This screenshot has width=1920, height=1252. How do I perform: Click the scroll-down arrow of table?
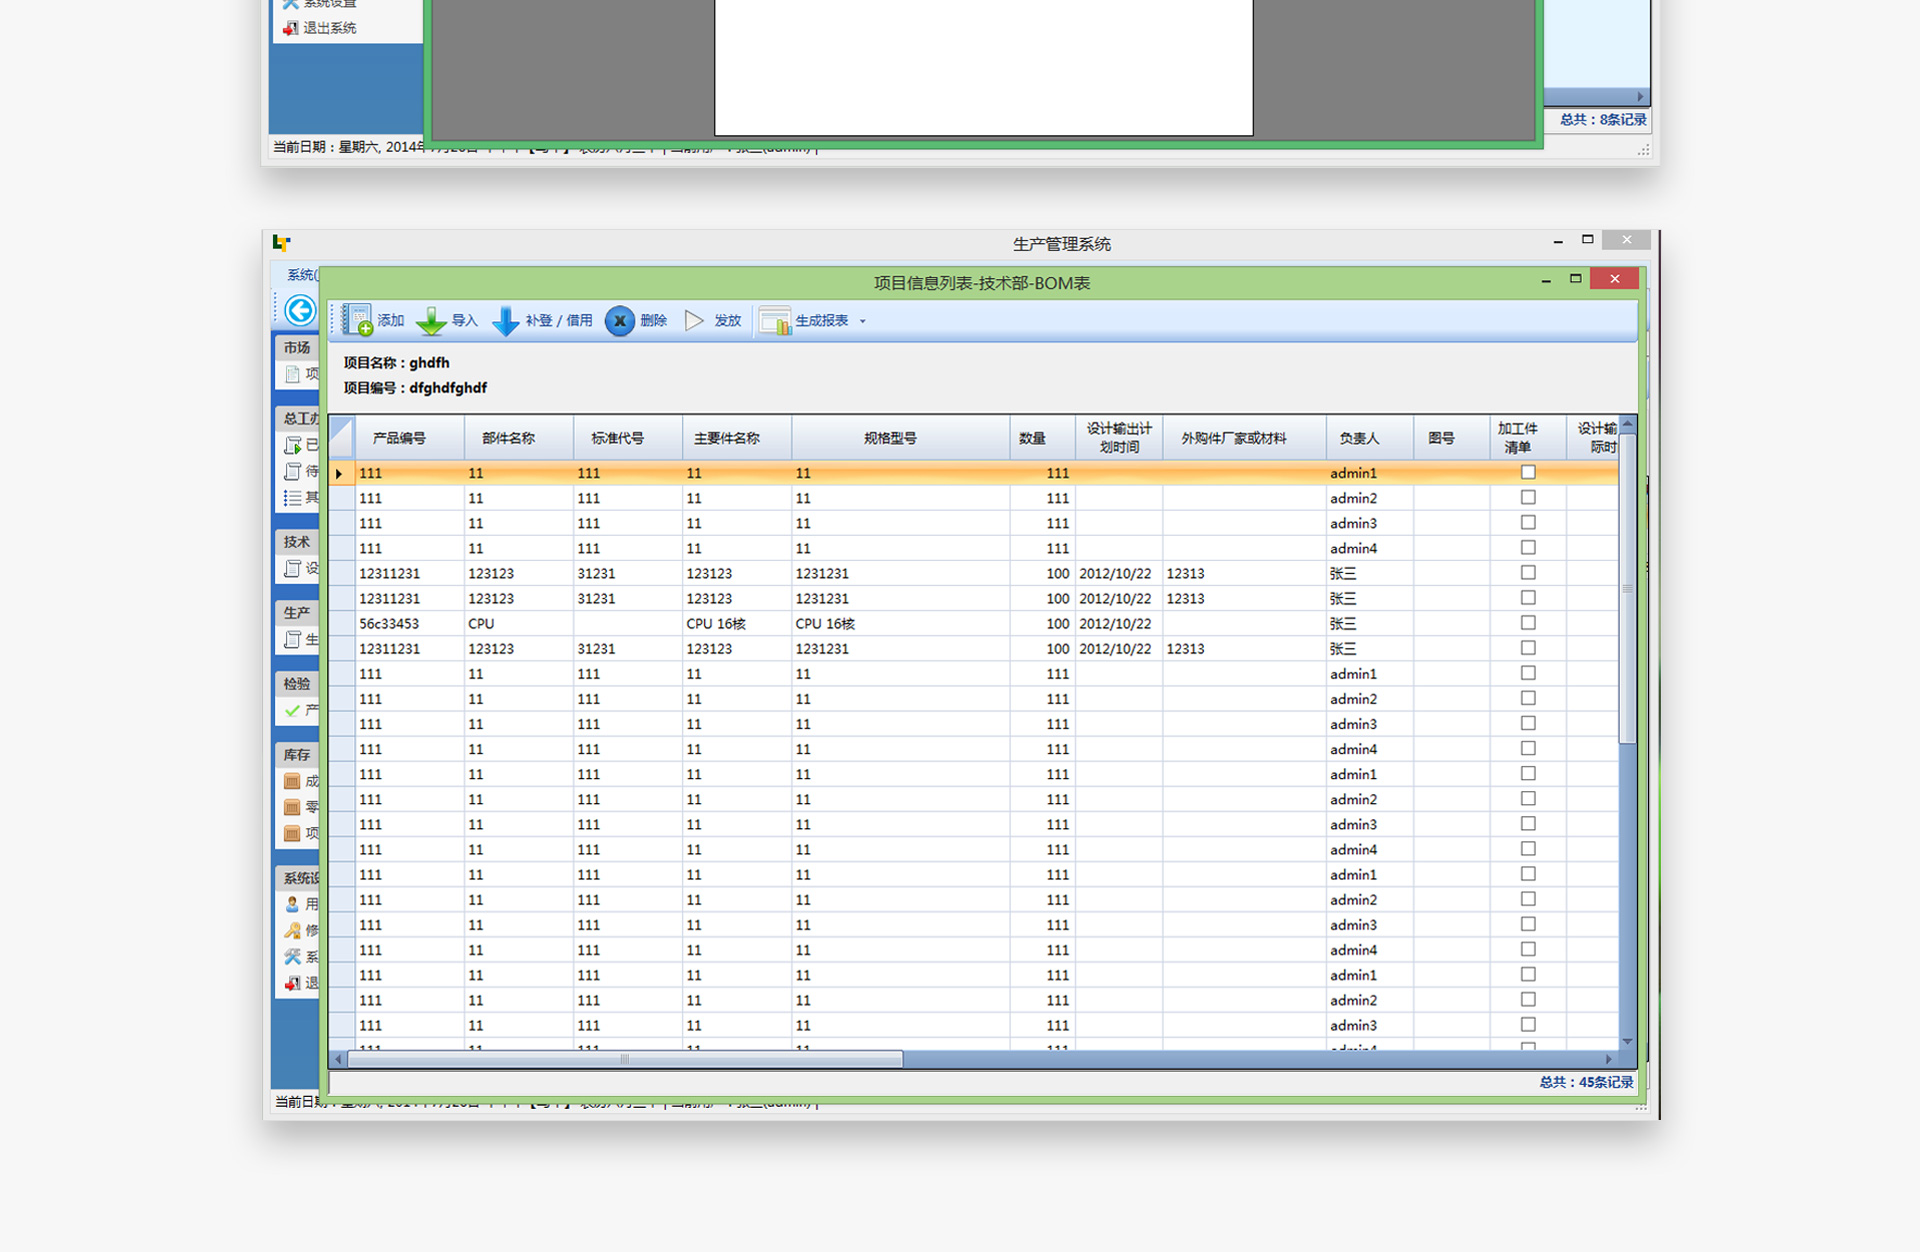coord(1627,1042)
